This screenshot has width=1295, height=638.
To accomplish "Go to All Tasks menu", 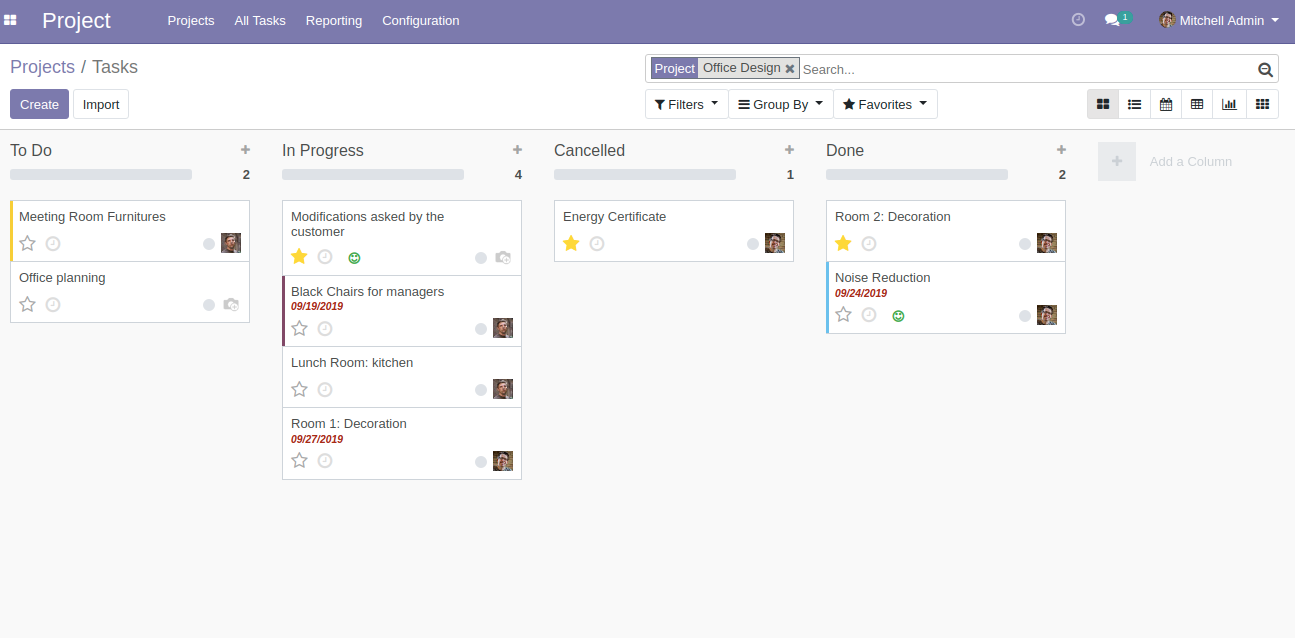I will coord(260,20).
